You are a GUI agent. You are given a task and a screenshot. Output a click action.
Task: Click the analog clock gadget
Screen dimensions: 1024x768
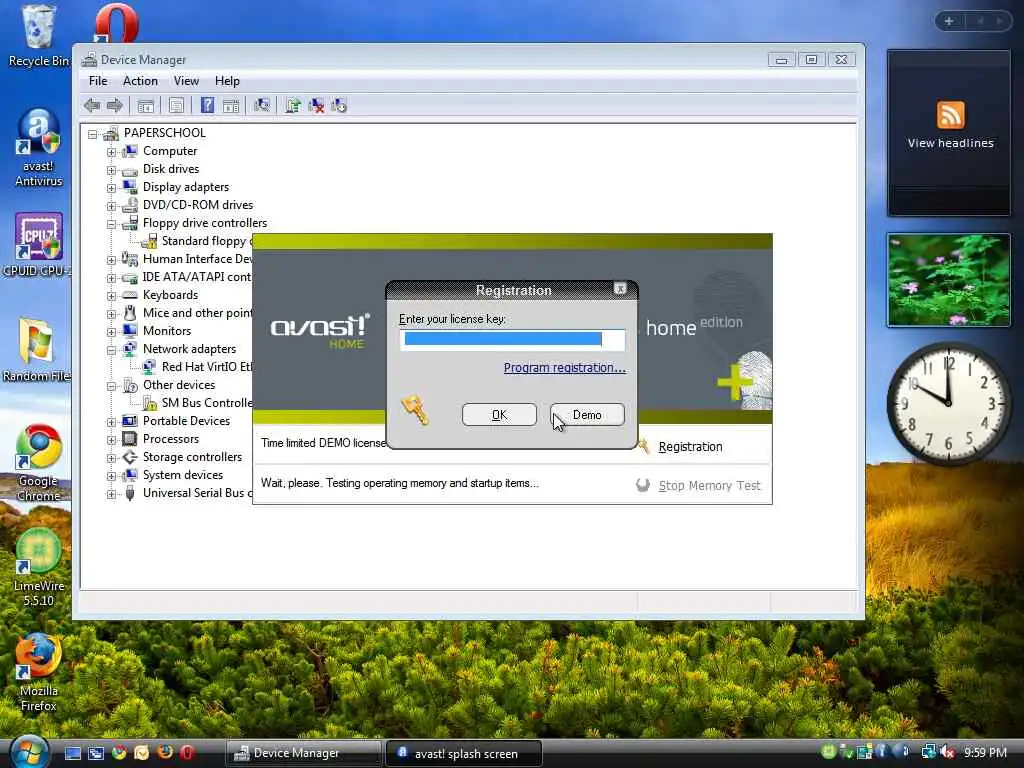949,402
